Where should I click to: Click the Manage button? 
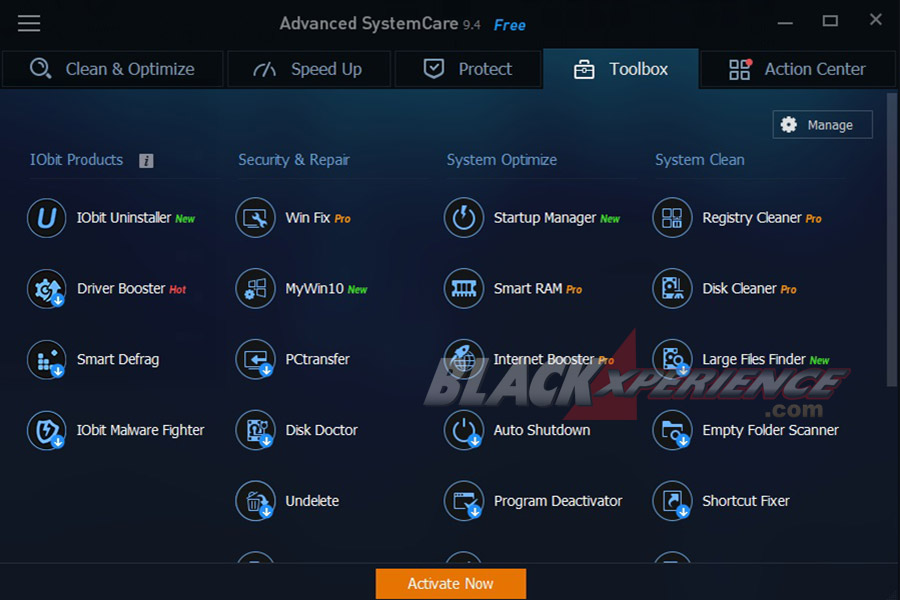(x=823, y=125)
